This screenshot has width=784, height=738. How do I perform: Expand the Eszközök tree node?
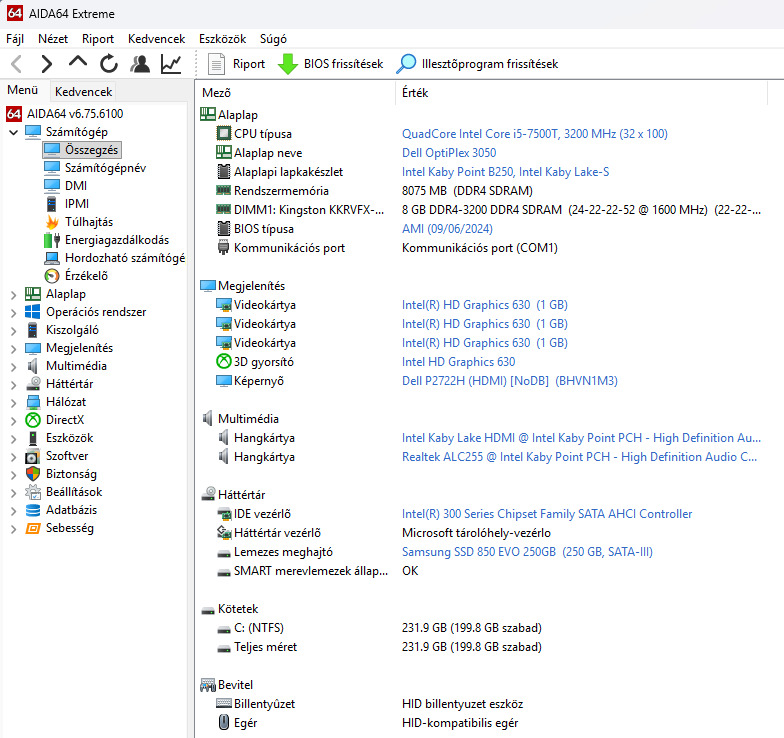point(14,438)
